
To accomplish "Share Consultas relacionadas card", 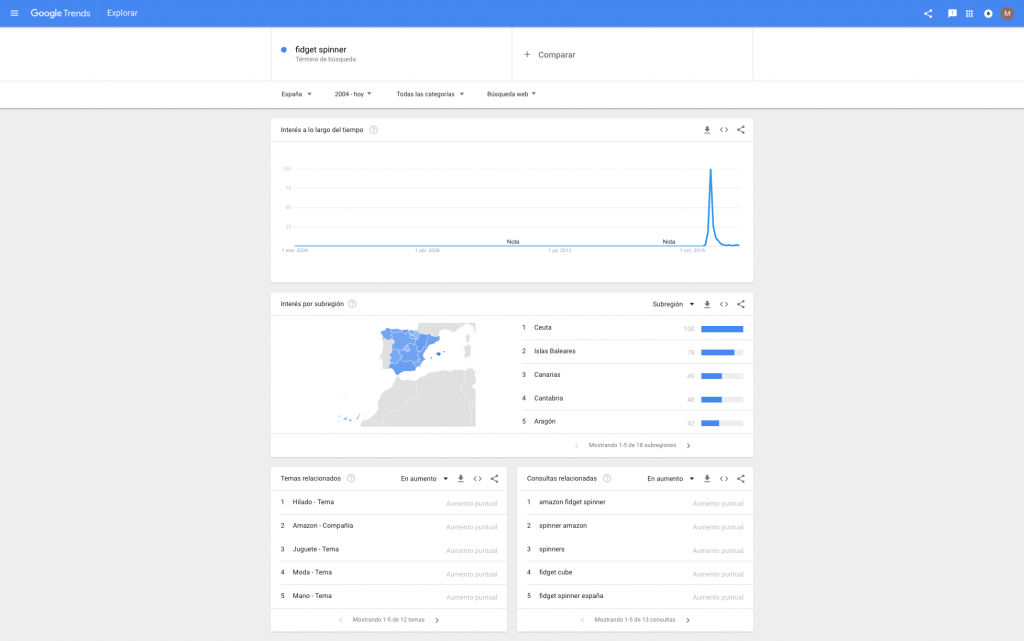I will [x=741, y=478].
